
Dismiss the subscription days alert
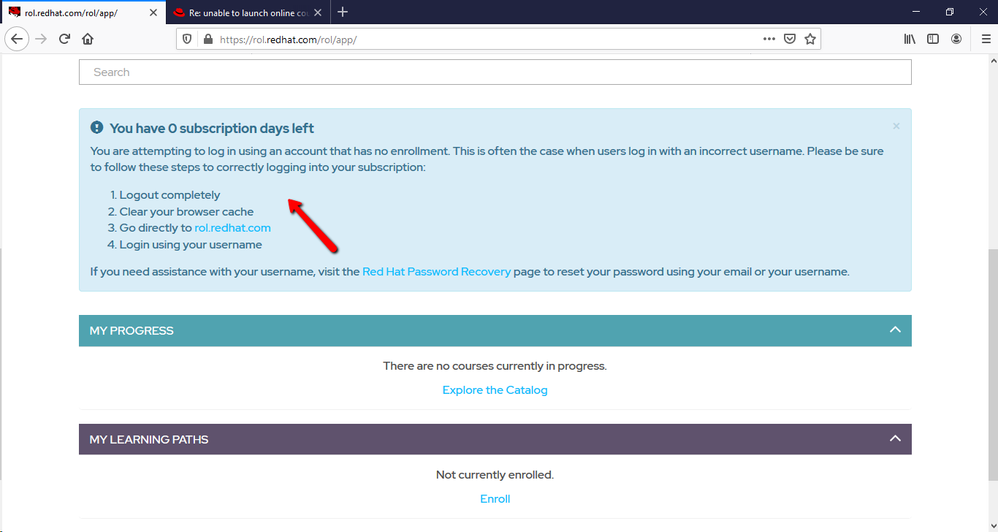(896, 126)
